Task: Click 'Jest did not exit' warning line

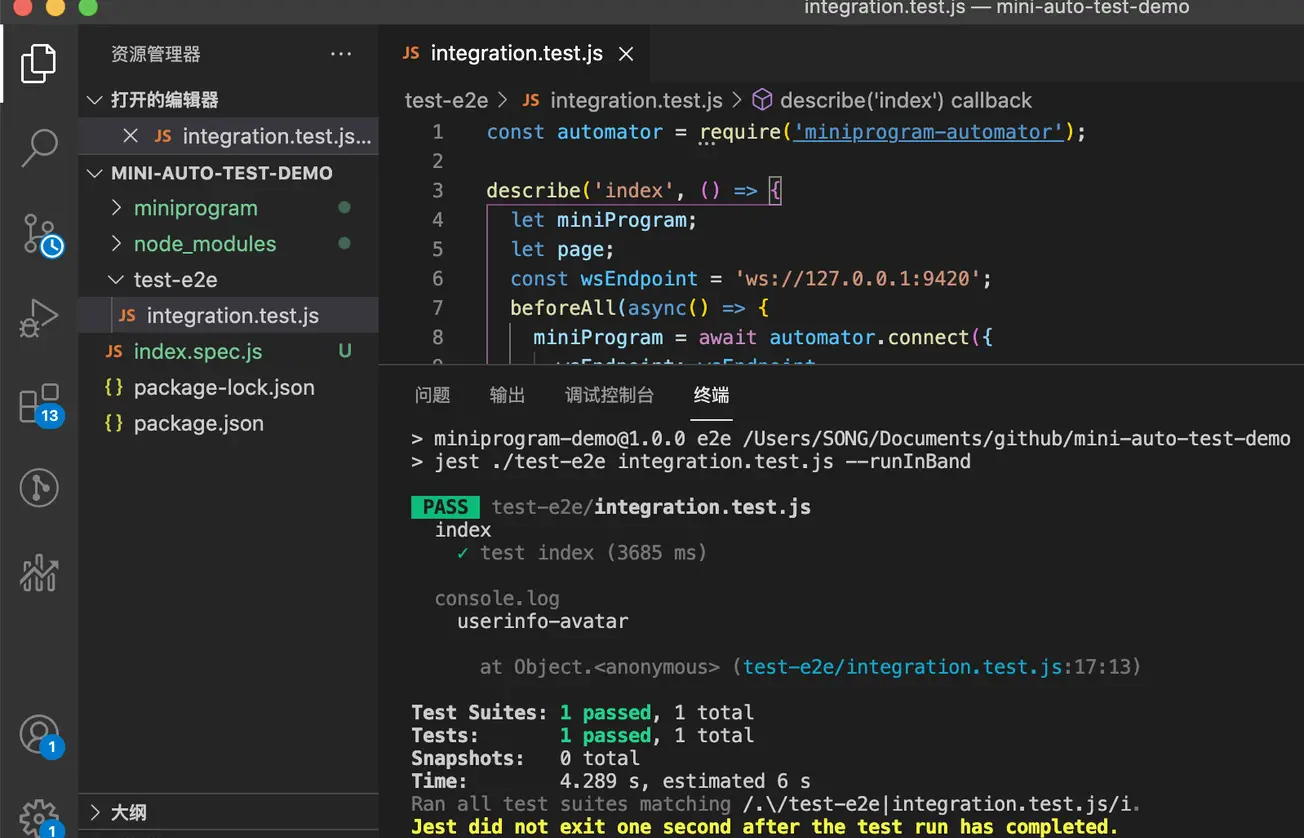Action: coord(765,827)
